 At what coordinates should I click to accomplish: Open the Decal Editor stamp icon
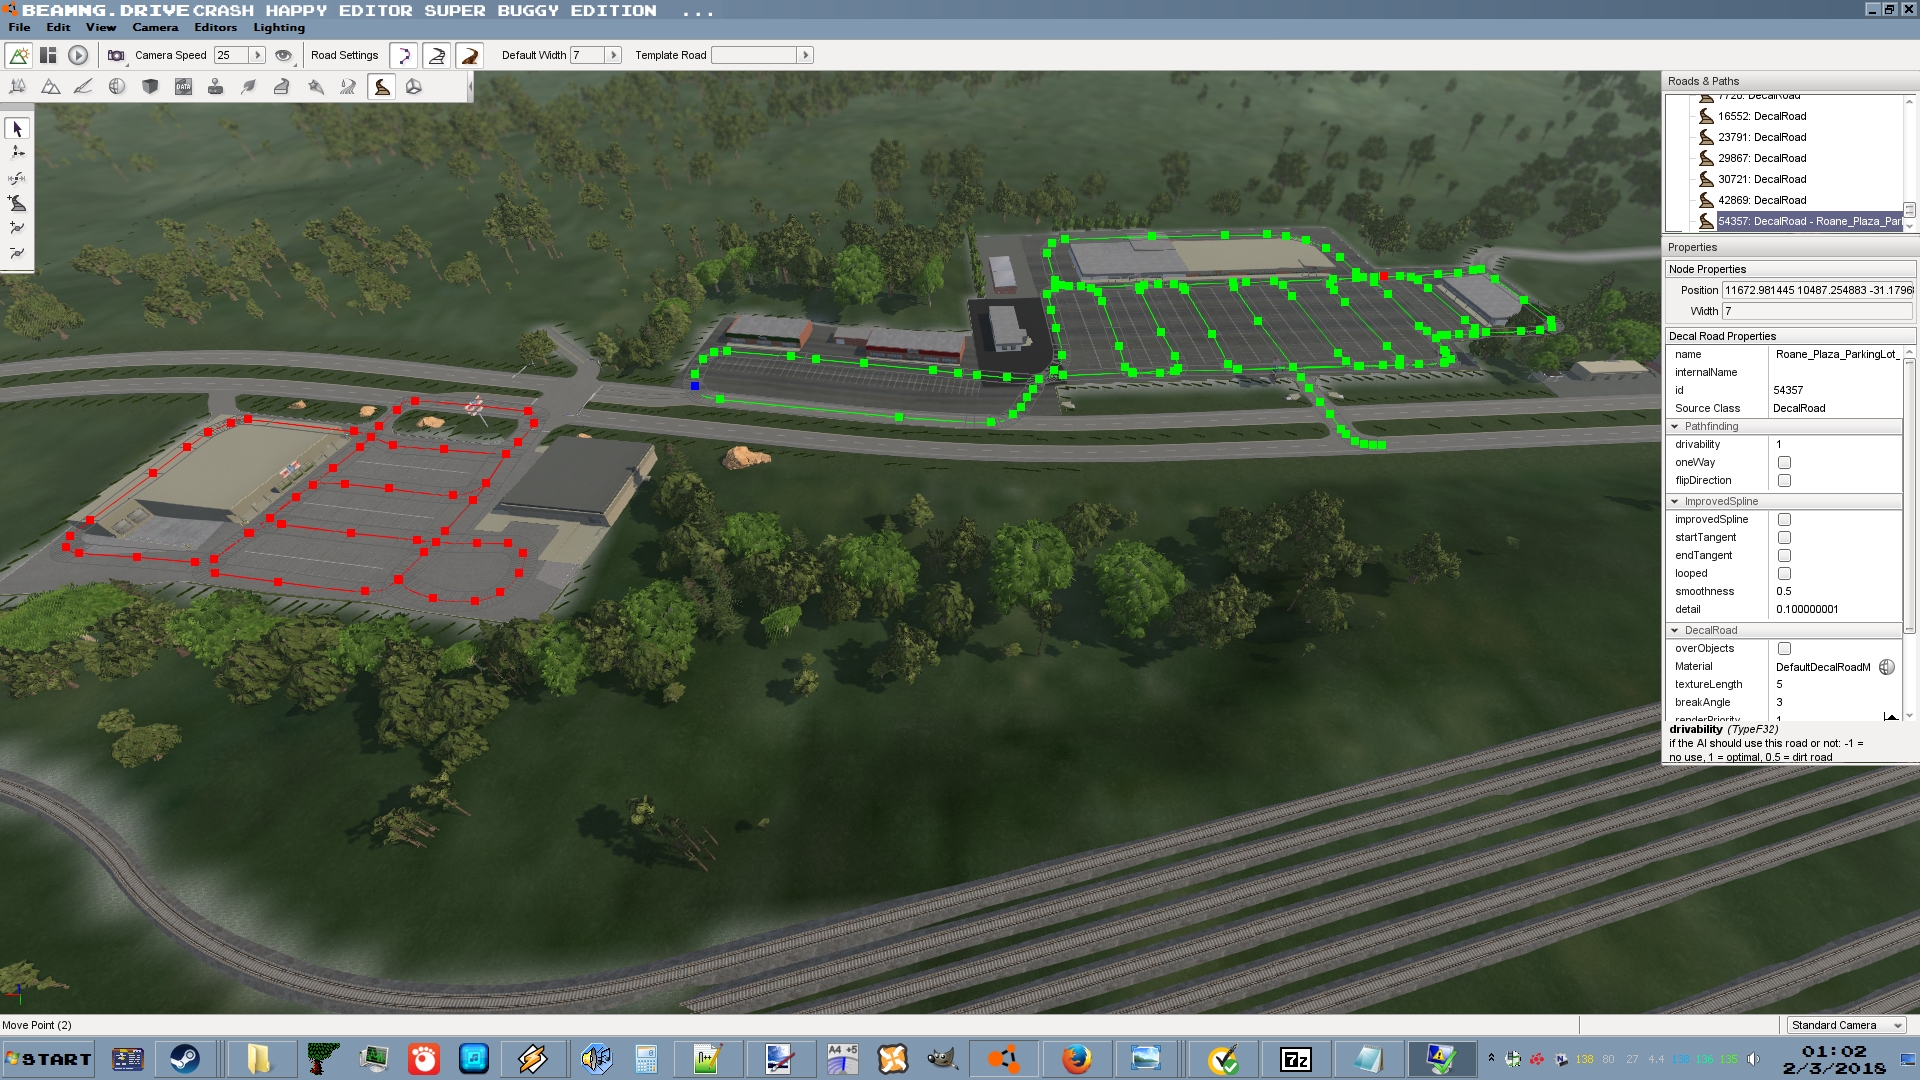[216, 87]
